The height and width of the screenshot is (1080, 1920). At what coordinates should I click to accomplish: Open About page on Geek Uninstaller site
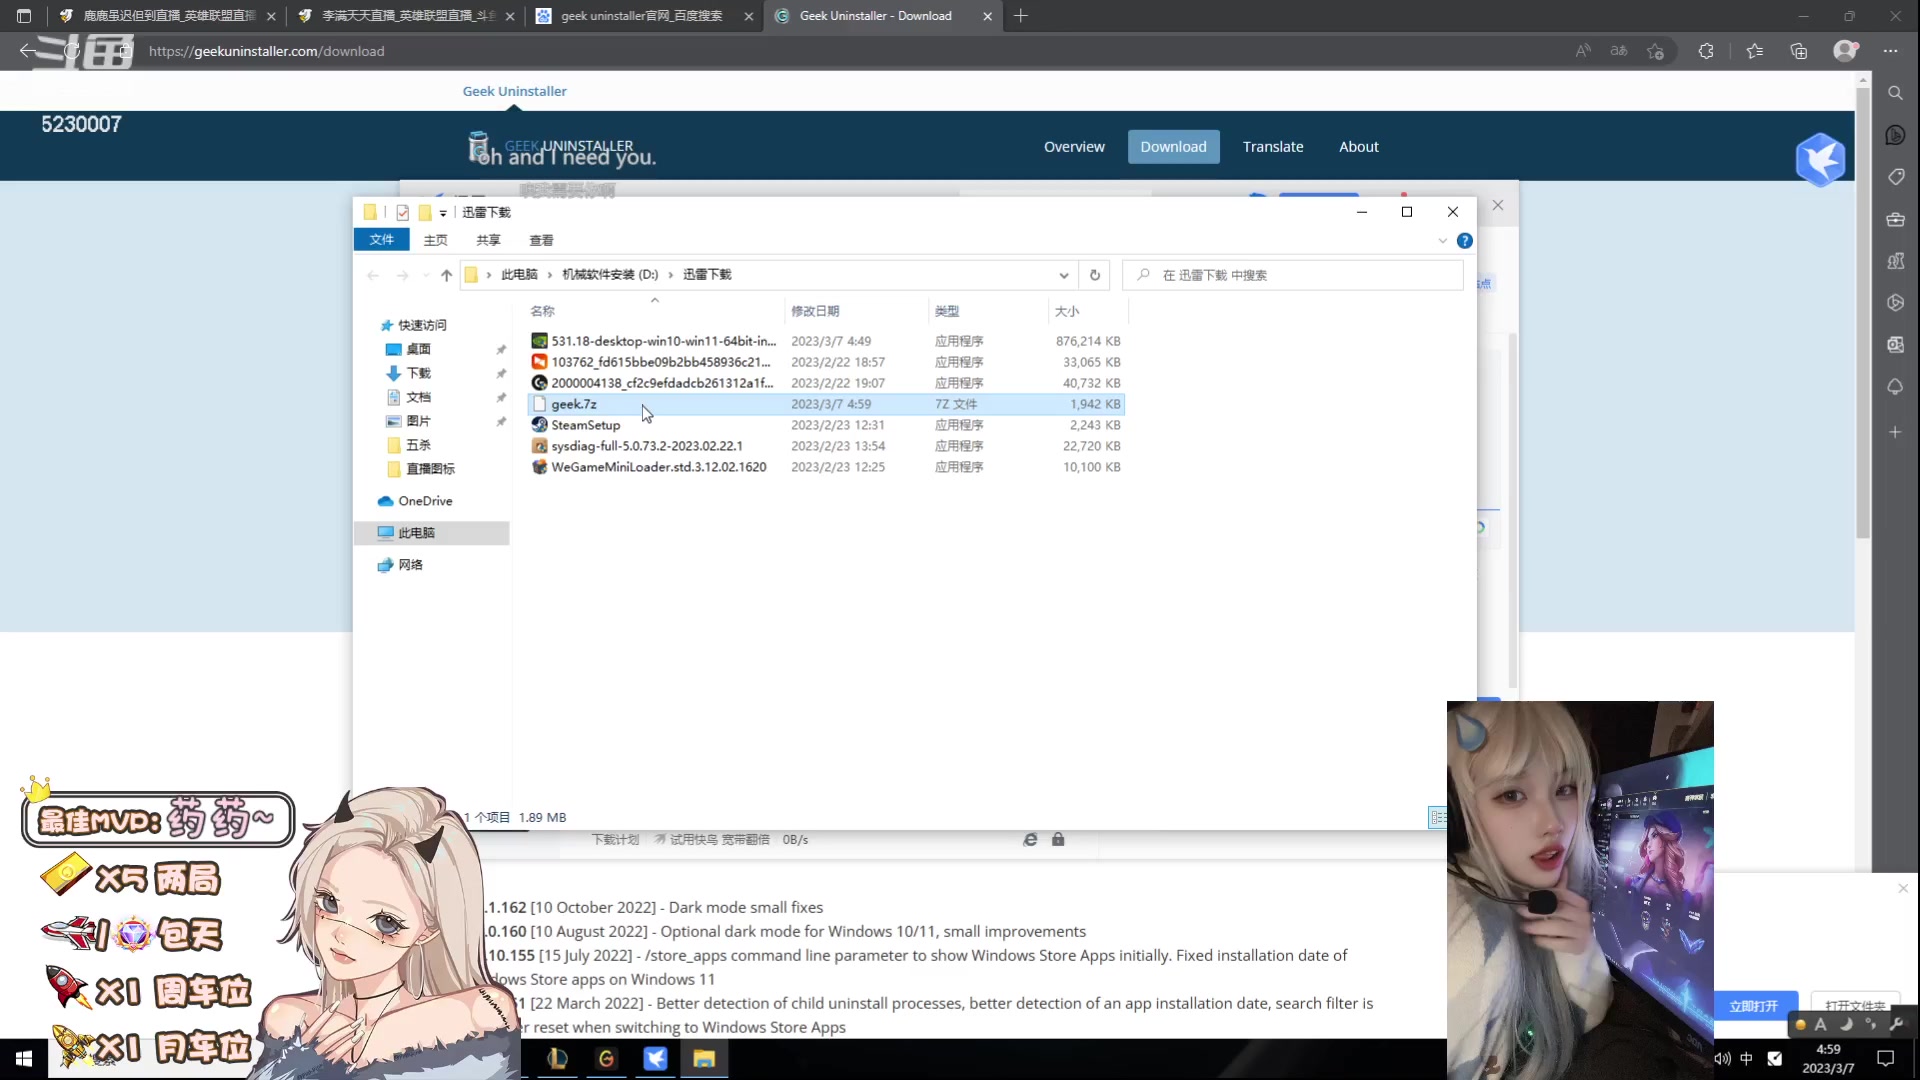[1358, 147]
